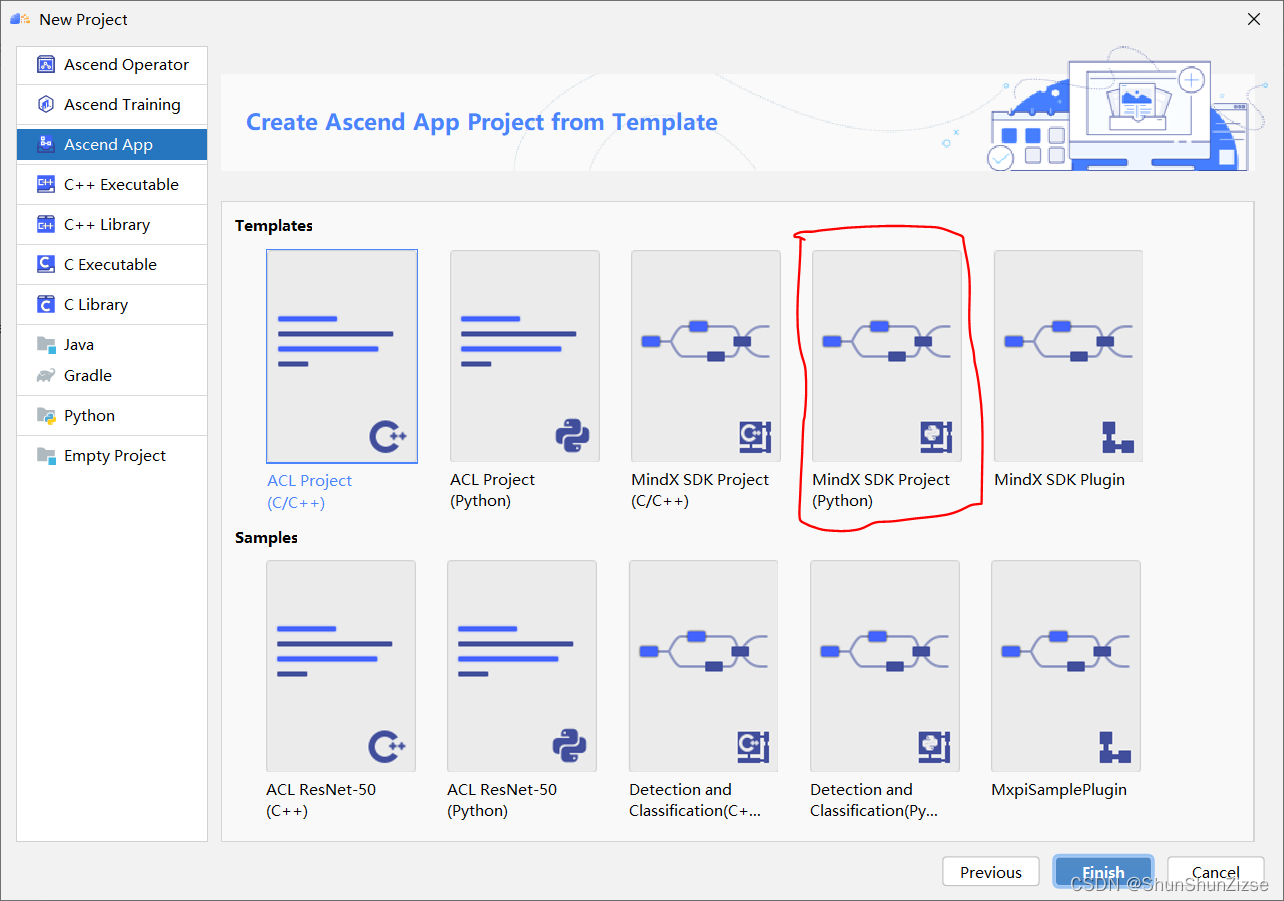
Task: Choose the ACL Project (C/C++) template thumbnail
Action: point(342,356)
